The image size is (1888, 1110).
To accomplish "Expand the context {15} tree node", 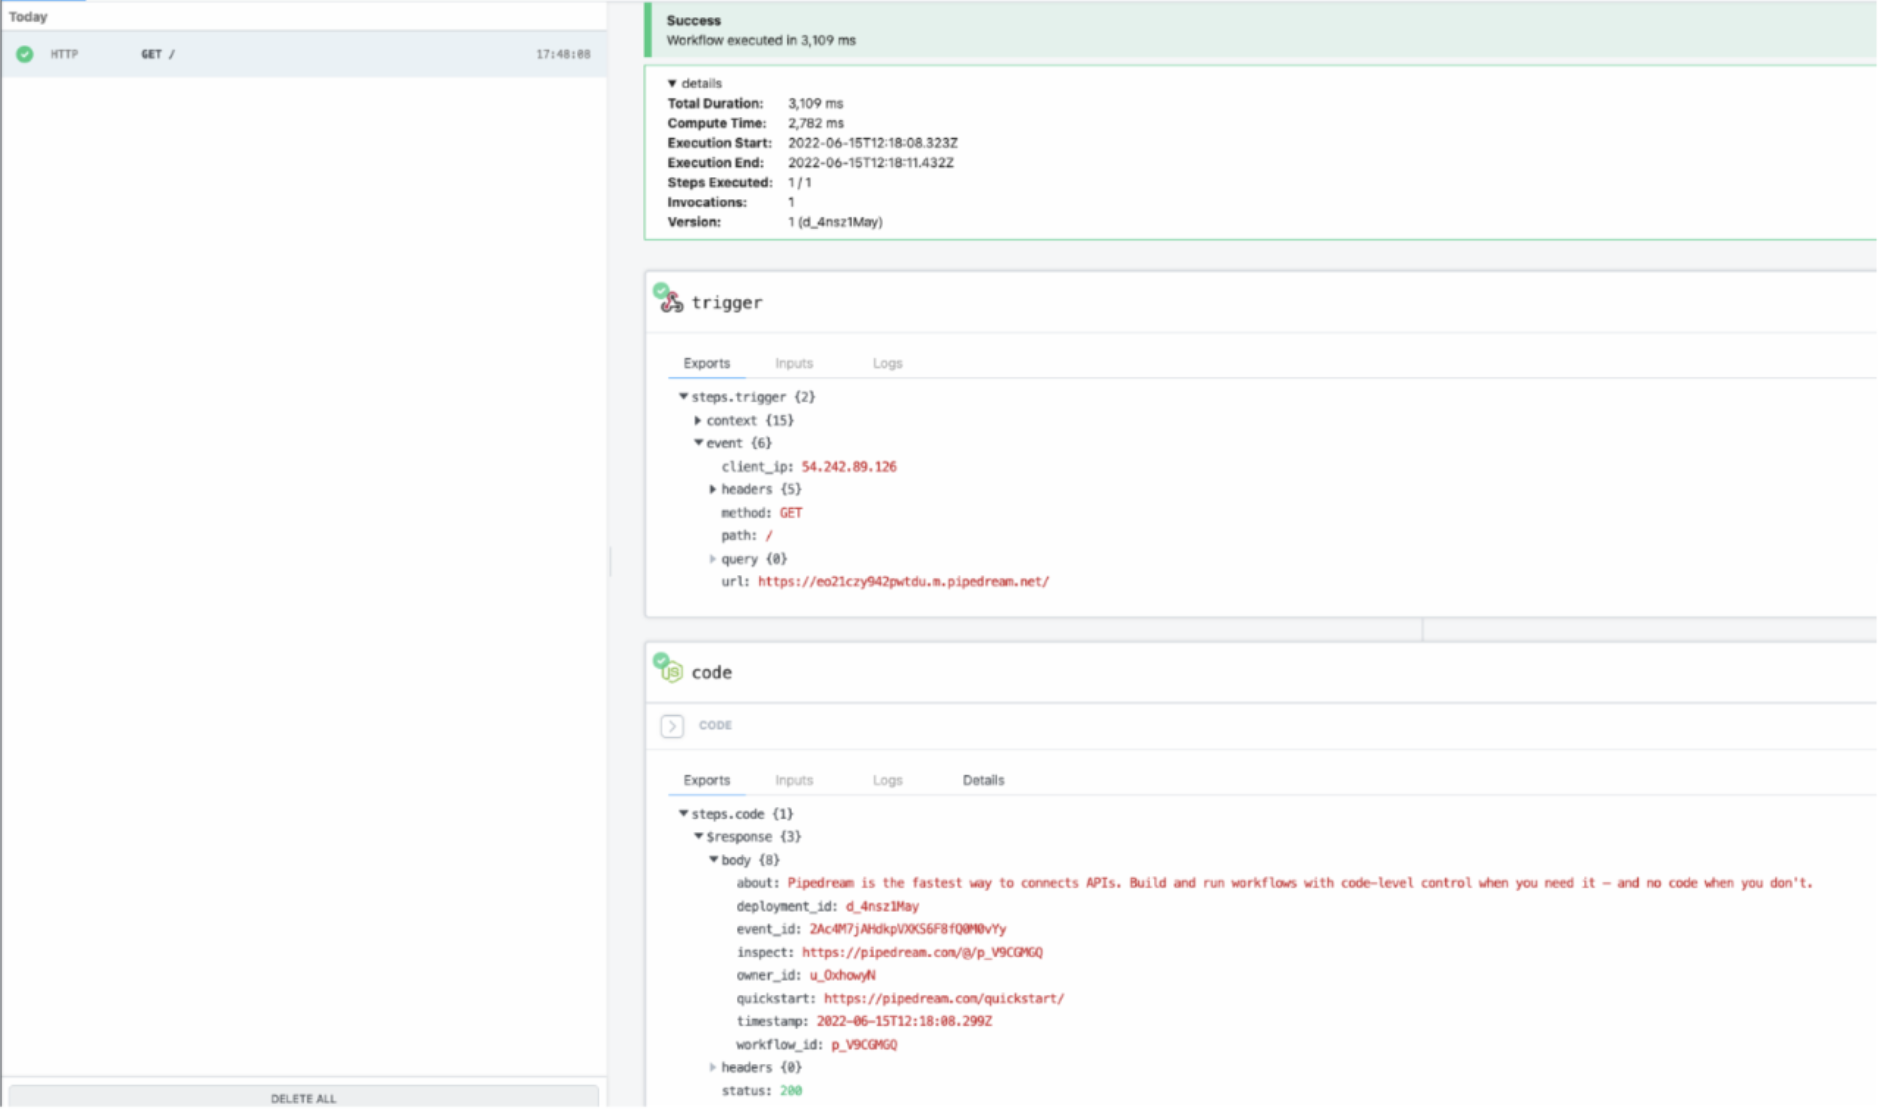I will click(x=698, y=421).
